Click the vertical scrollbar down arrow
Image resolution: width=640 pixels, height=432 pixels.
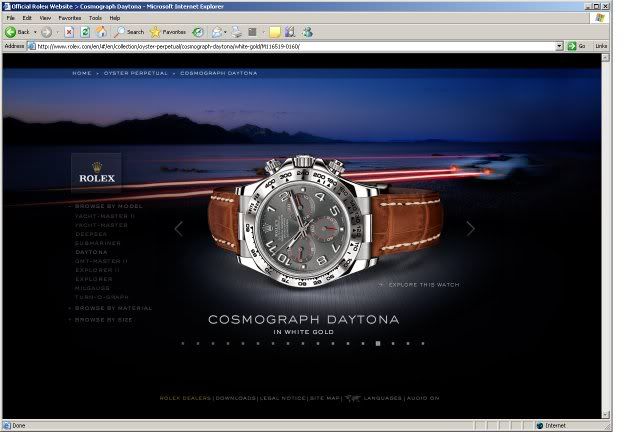point(605,415)
